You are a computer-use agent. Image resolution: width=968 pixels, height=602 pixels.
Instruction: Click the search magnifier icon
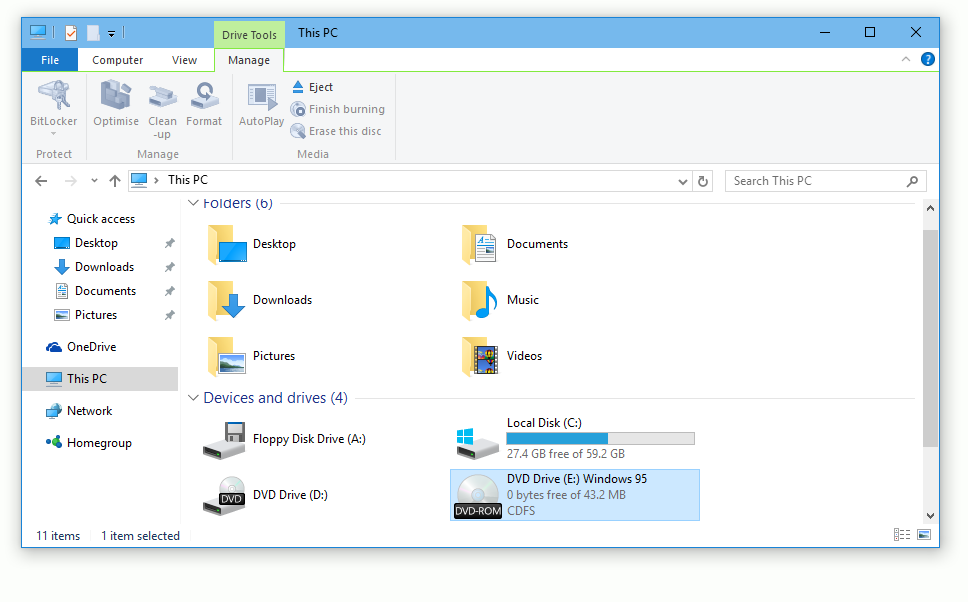coord(912,181)
